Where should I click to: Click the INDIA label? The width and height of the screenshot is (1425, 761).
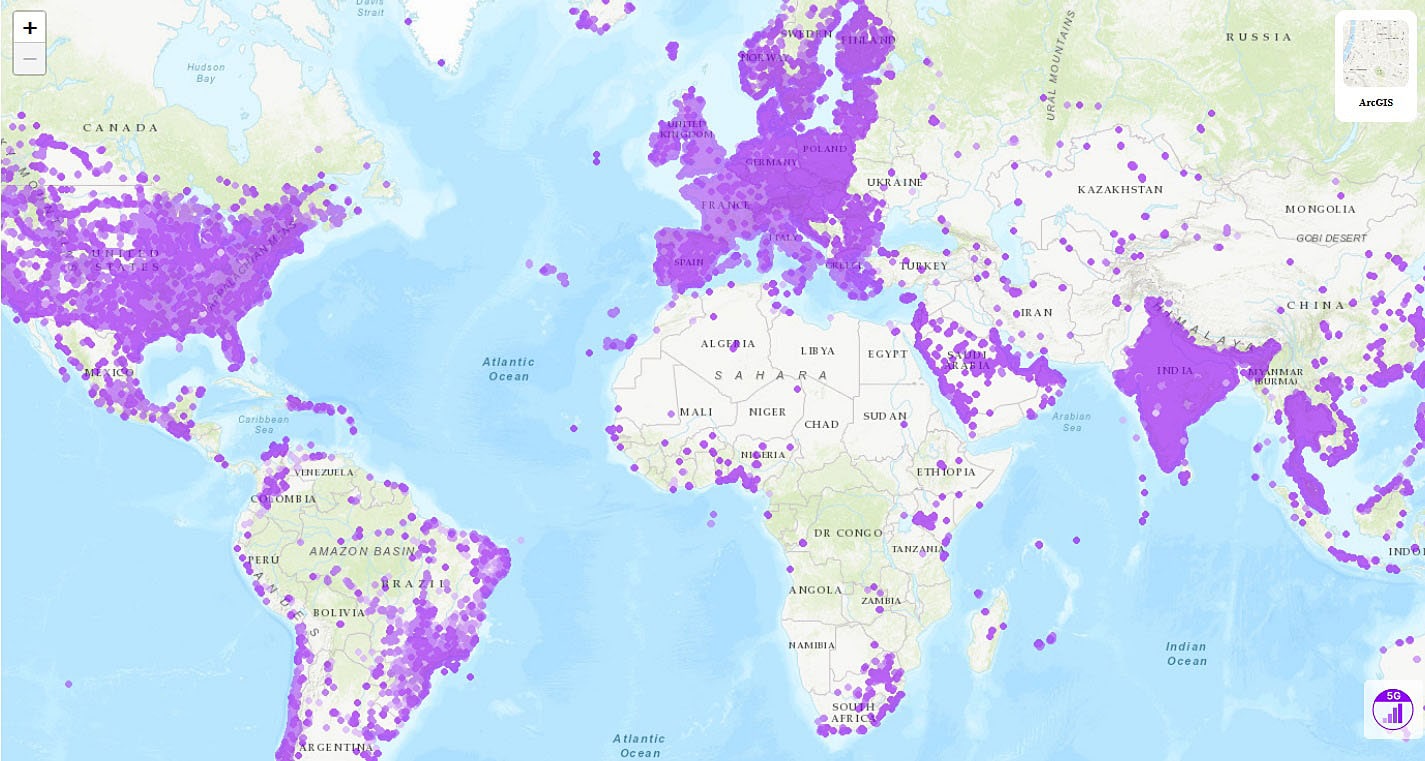(x=1174, y=371)
